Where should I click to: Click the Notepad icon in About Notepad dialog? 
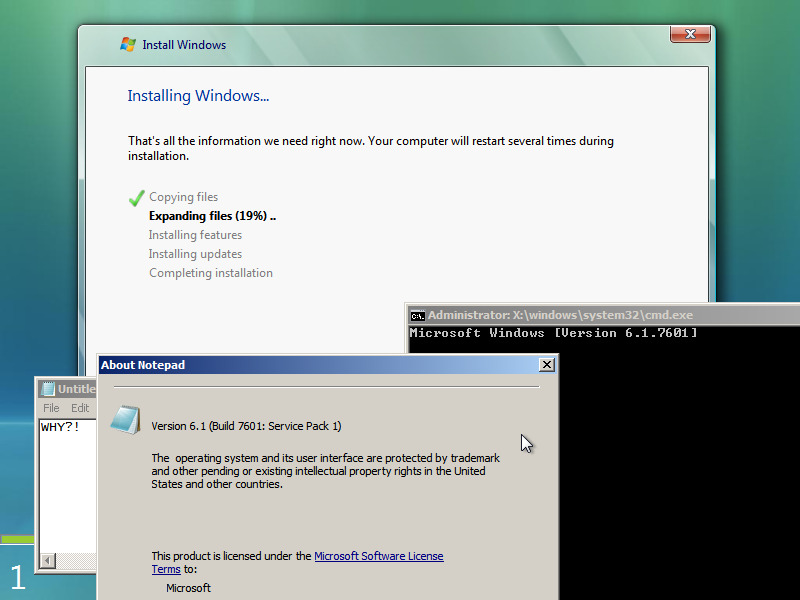[126, 420]
